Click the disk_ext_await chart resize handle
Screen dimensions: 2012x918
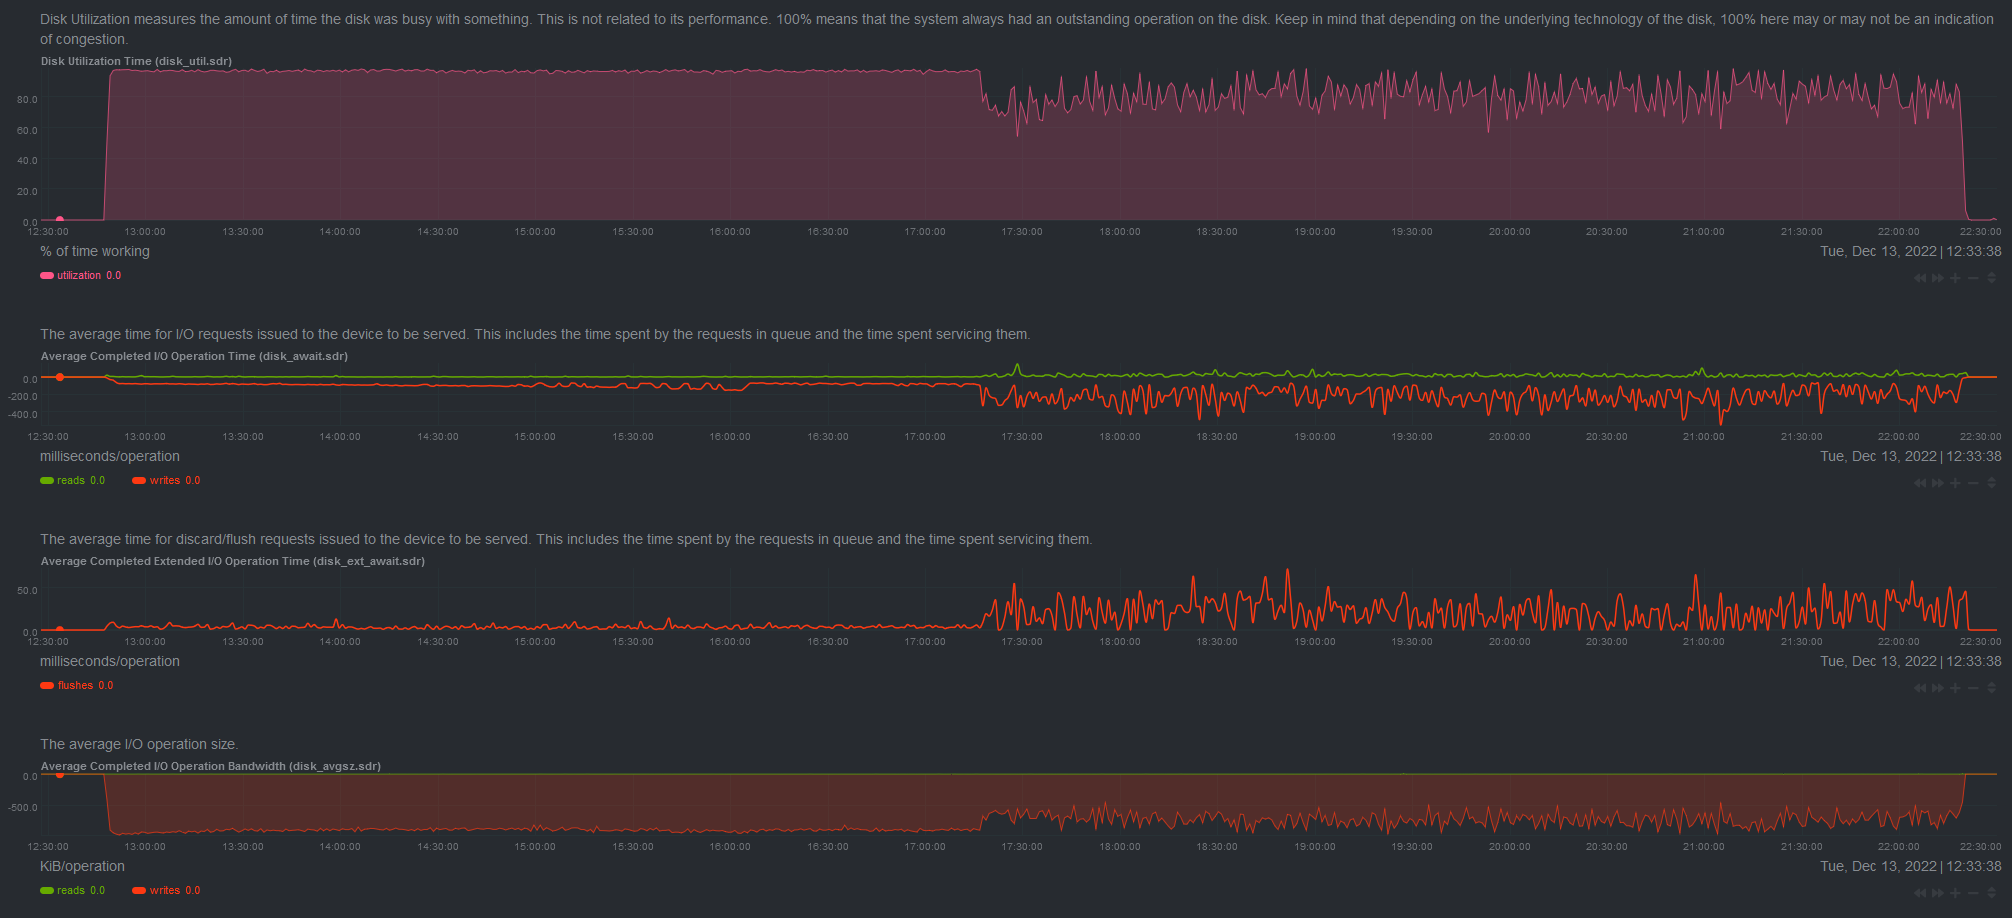click(1991, 688)
